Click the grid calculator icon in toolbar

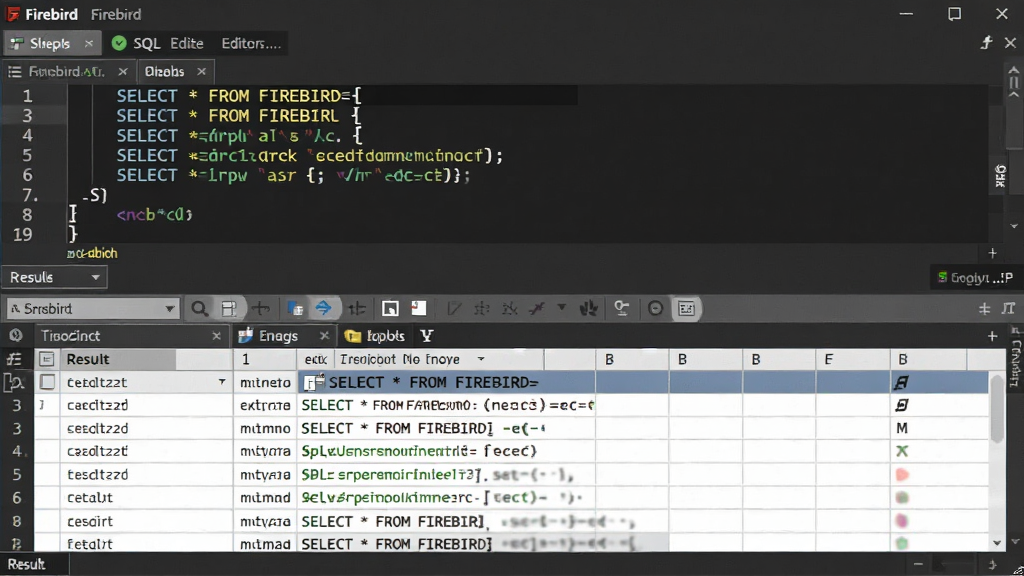coord(686,308)
